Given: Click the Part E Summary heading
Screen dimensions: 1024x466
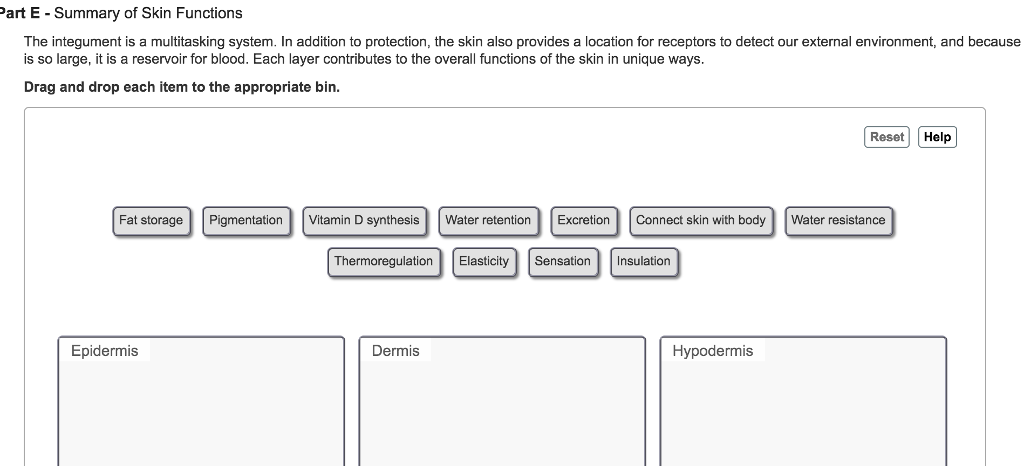Looking at the screenshot, I should pyautogui.click(x=124, y=13).
